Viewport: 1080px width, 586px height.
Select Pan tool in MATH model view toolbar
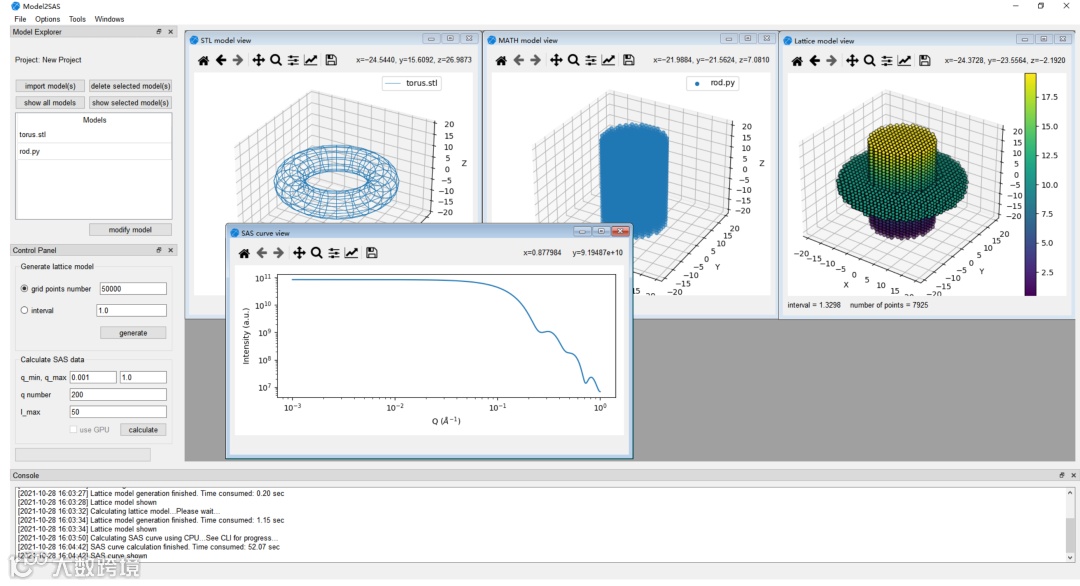coord(556,61)
